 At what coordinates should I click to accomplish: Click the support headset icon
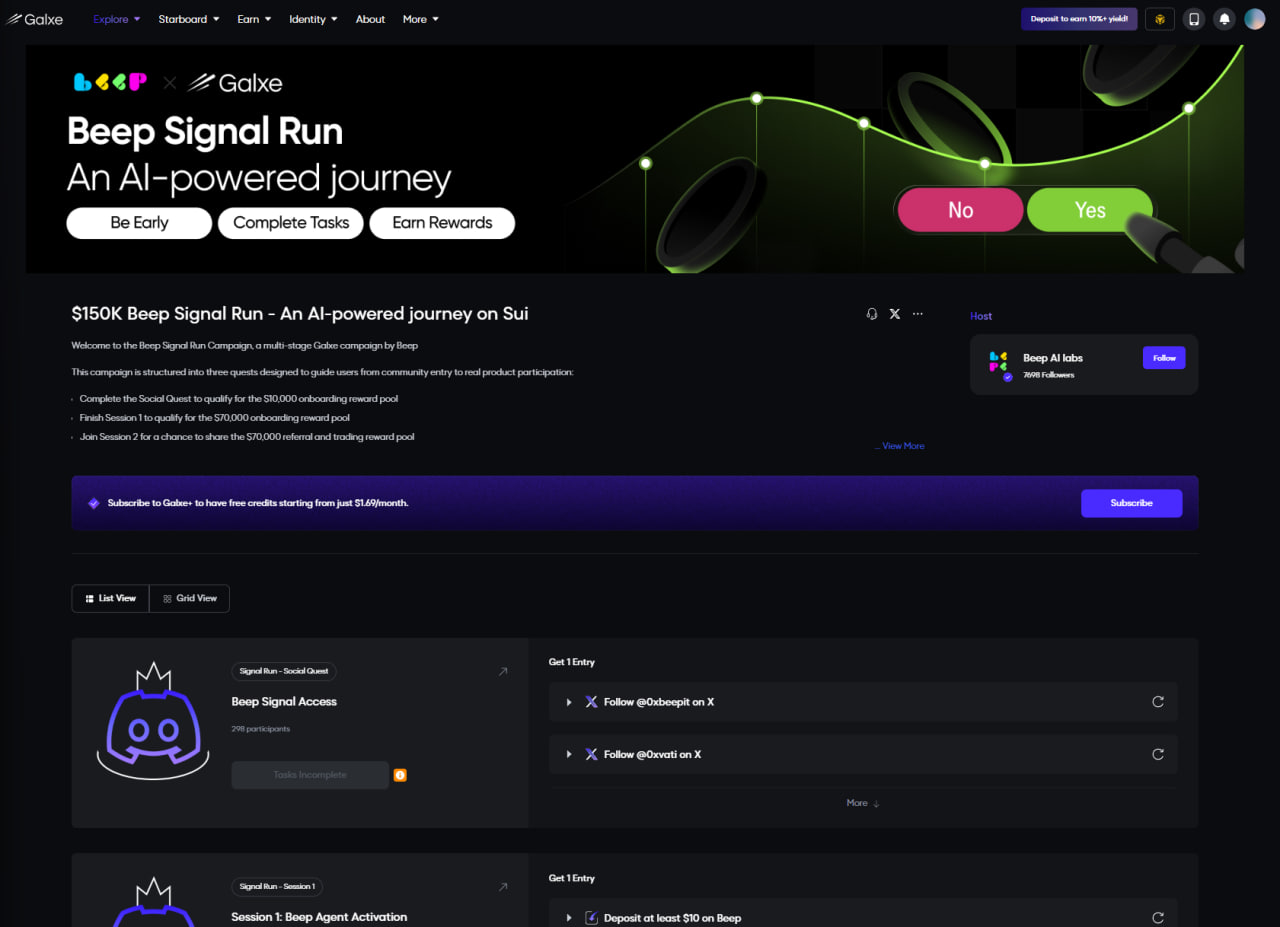(x=871, y=314)
